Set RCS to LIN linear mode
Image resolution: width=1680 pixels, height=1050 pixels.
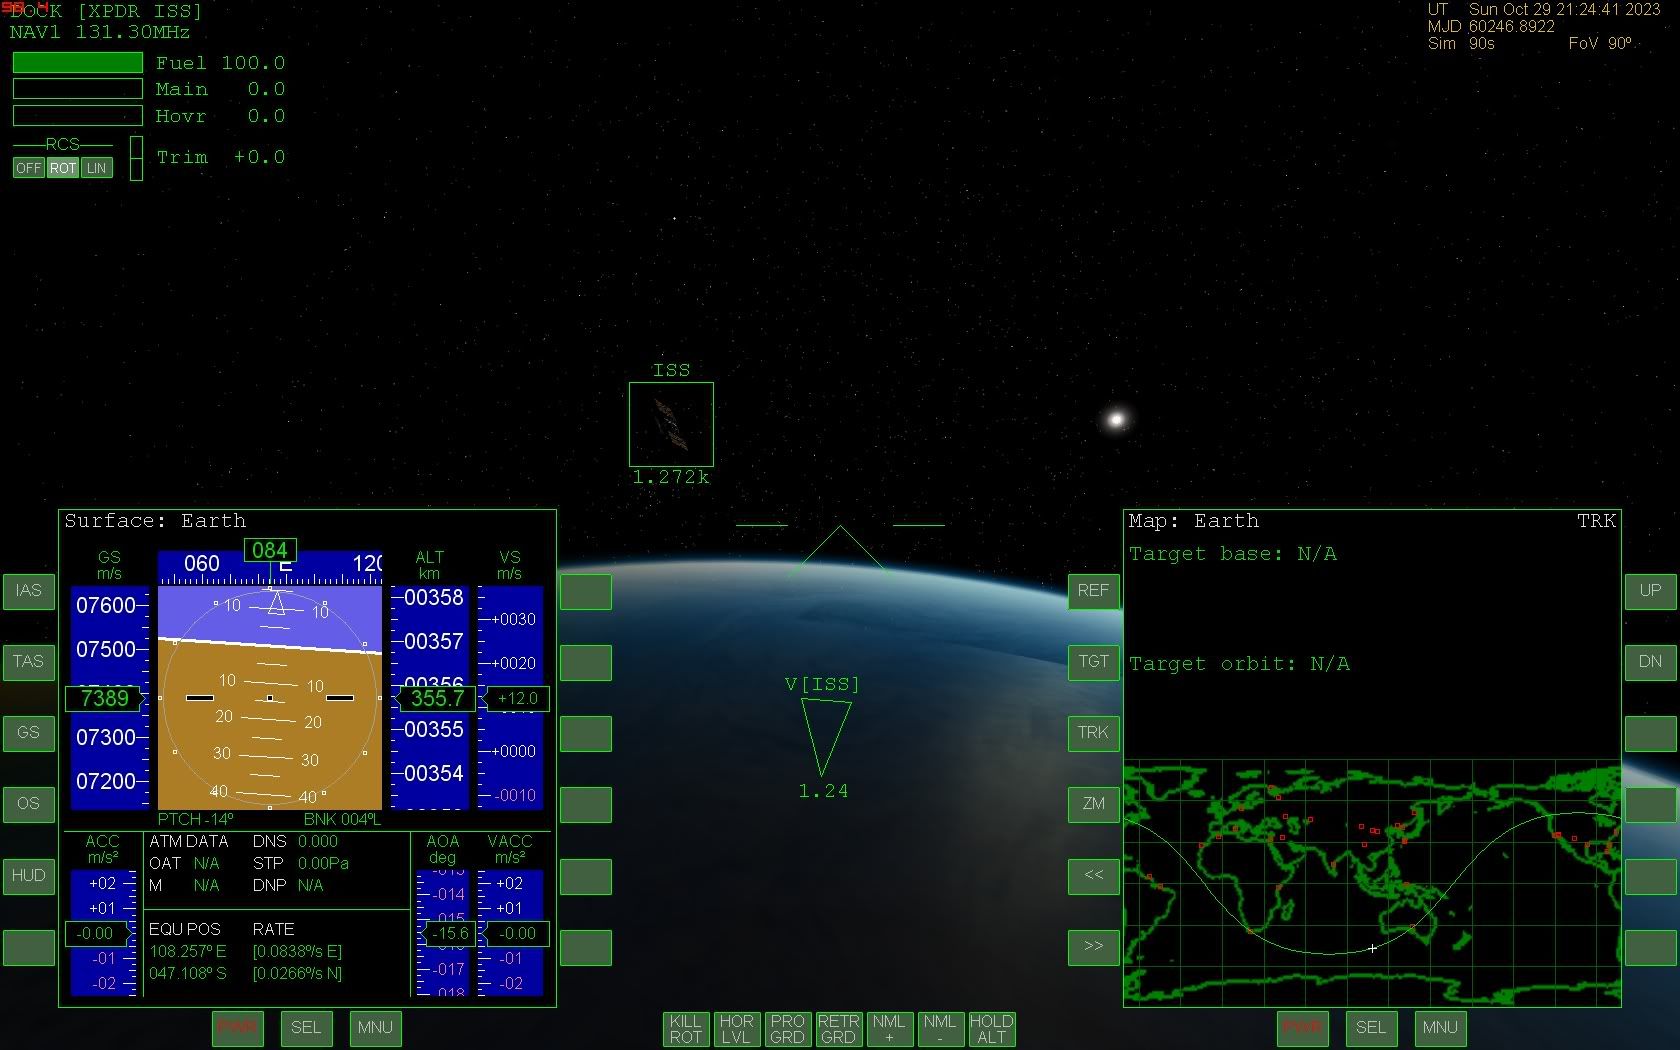(x=97, y=168)
